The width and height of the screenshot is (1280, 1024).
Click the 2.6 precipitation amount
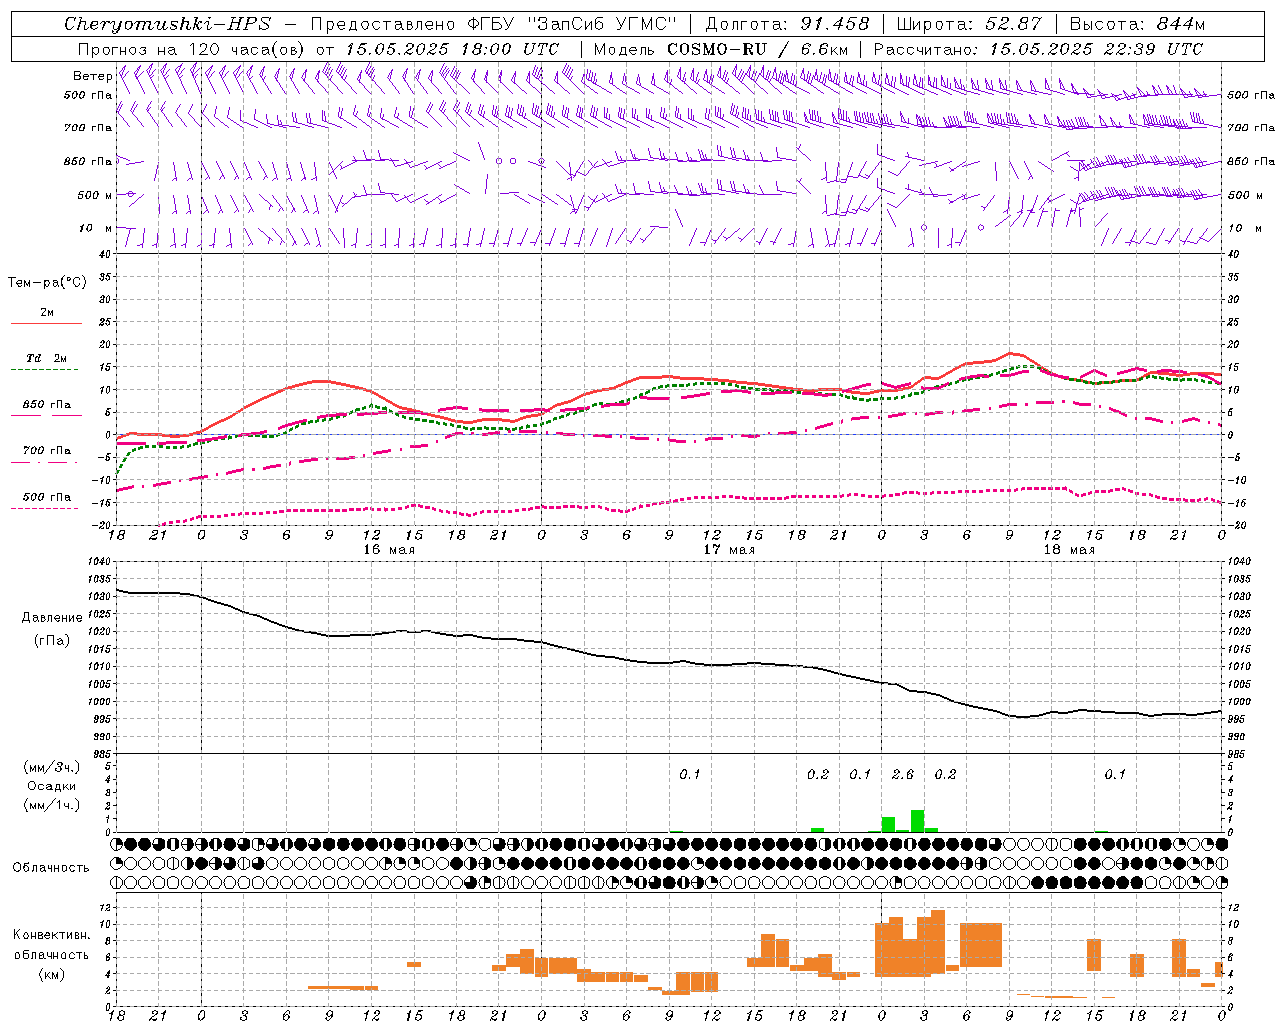(903, 774)
